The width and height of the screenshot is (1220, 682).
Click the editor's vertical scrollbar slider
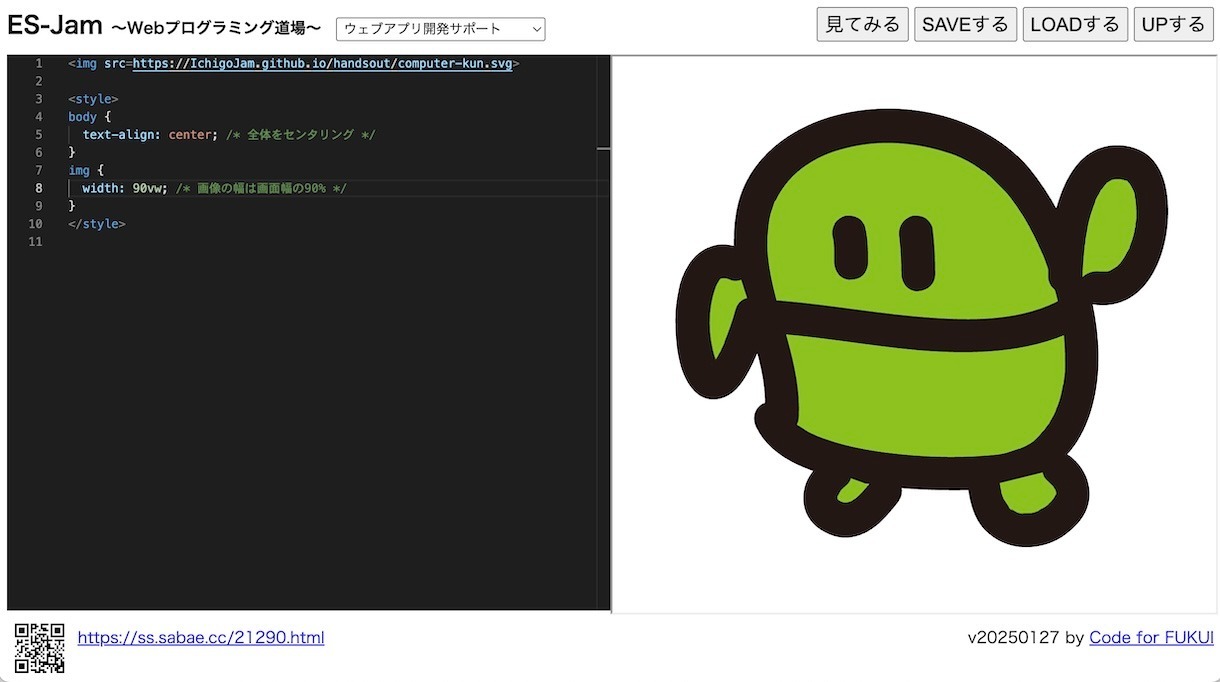(603, 148)
